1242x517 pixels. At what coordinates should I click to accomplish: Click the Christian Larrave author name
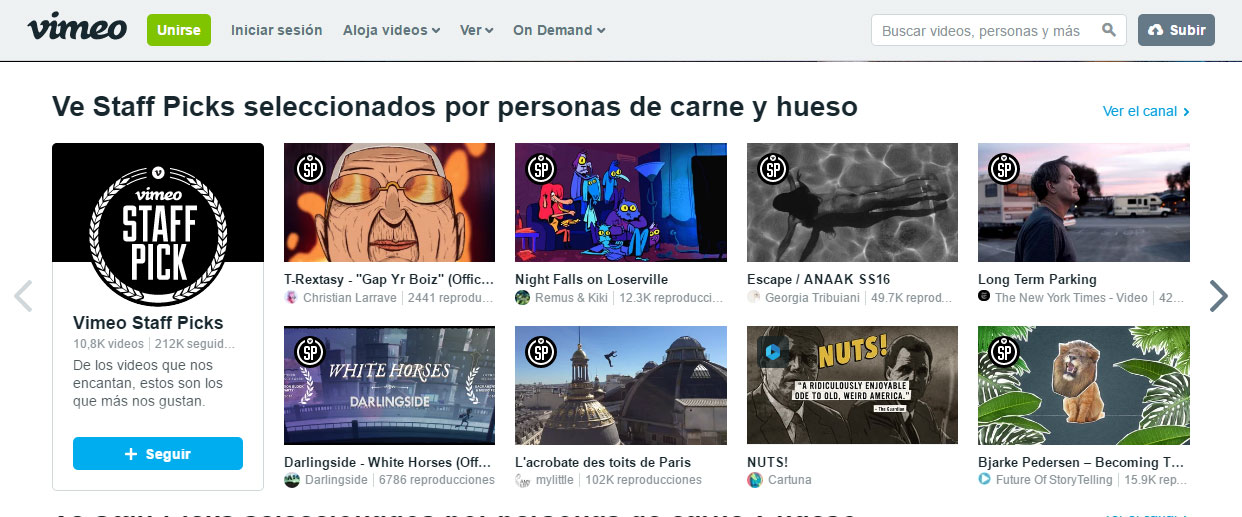(x=349, y=297)
